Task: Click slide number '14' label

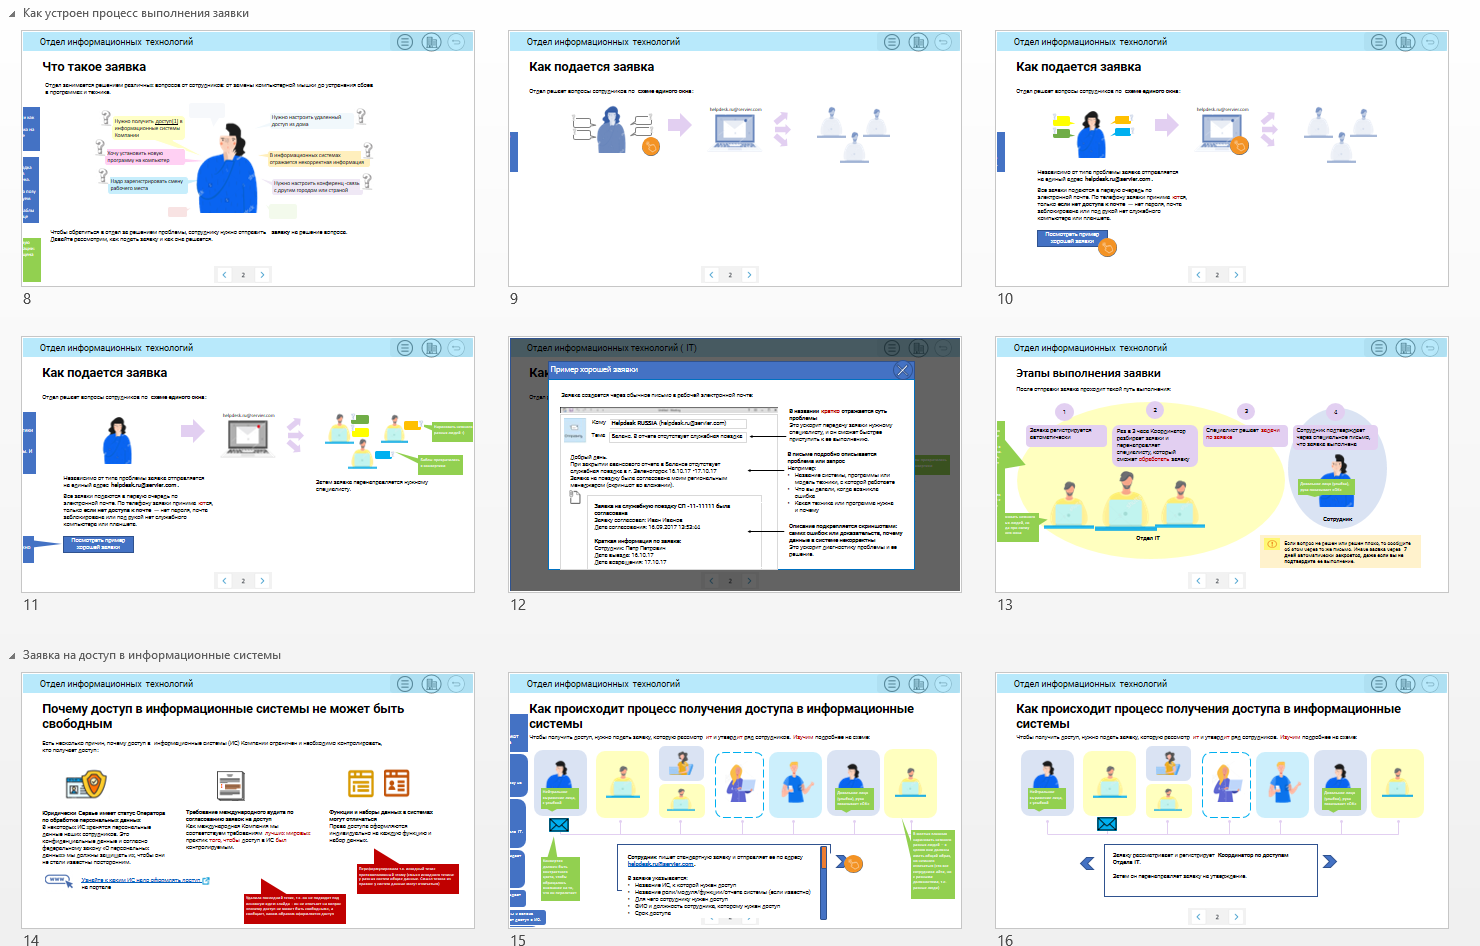Action: pos(31,939)
